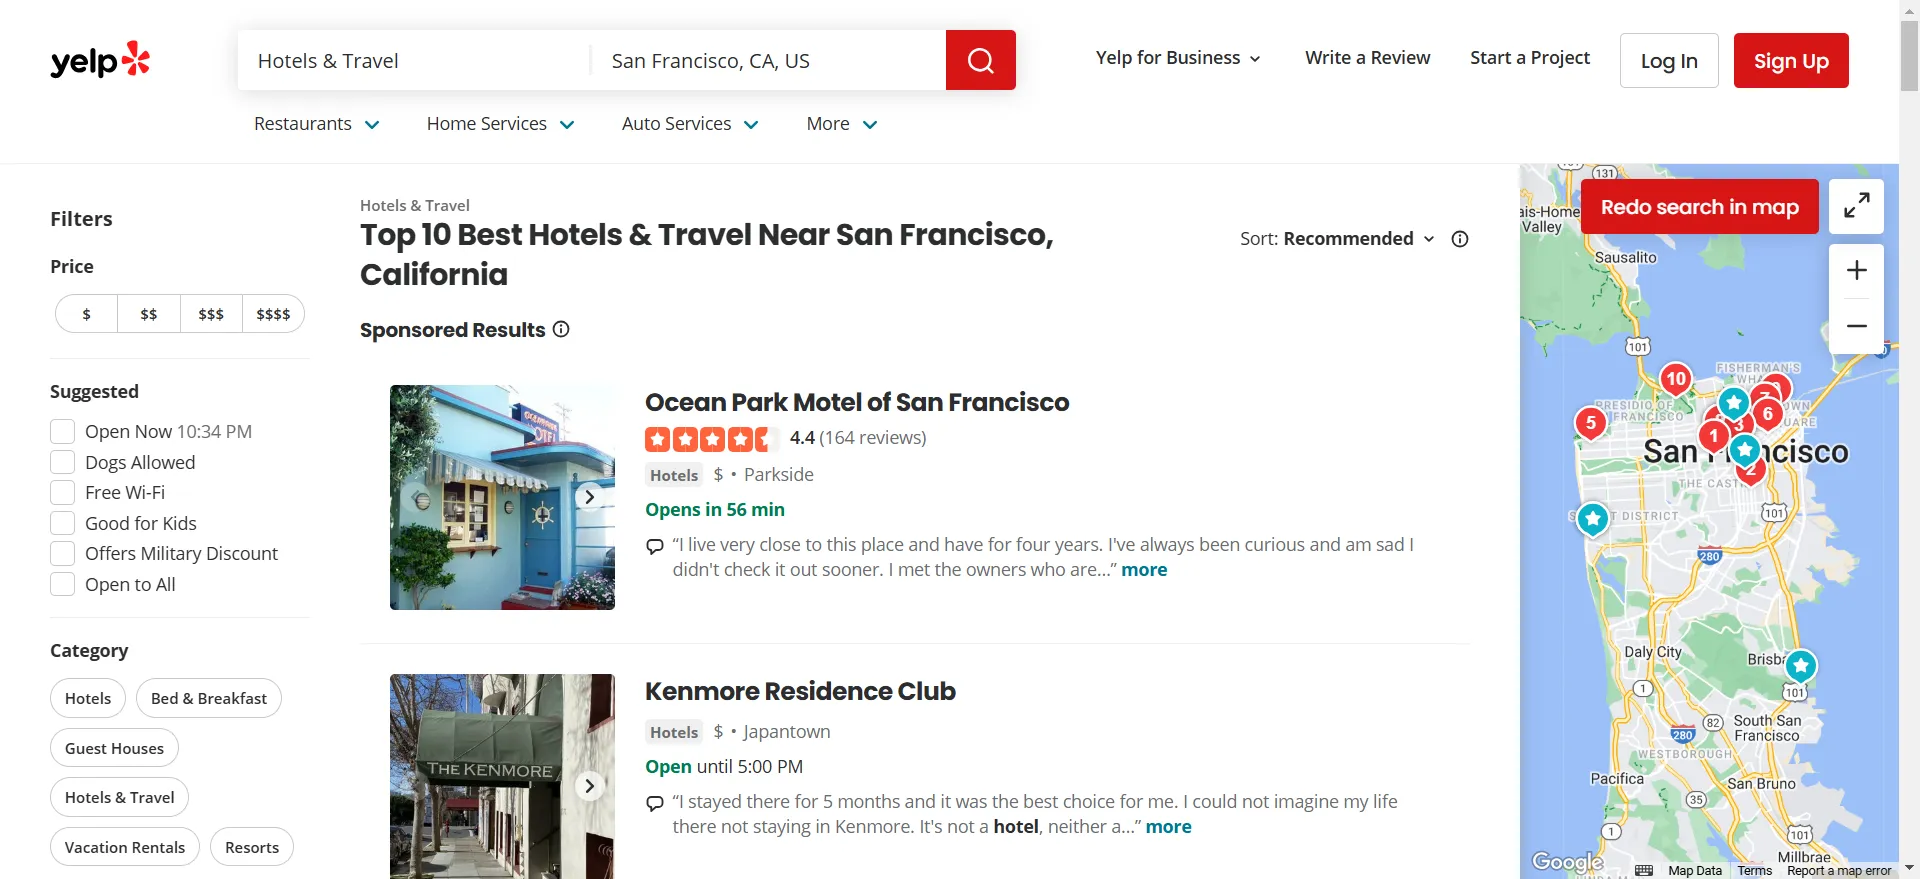Click the Yelp logo
This screenshot has width=1920, height=879.
pos(100,60)
